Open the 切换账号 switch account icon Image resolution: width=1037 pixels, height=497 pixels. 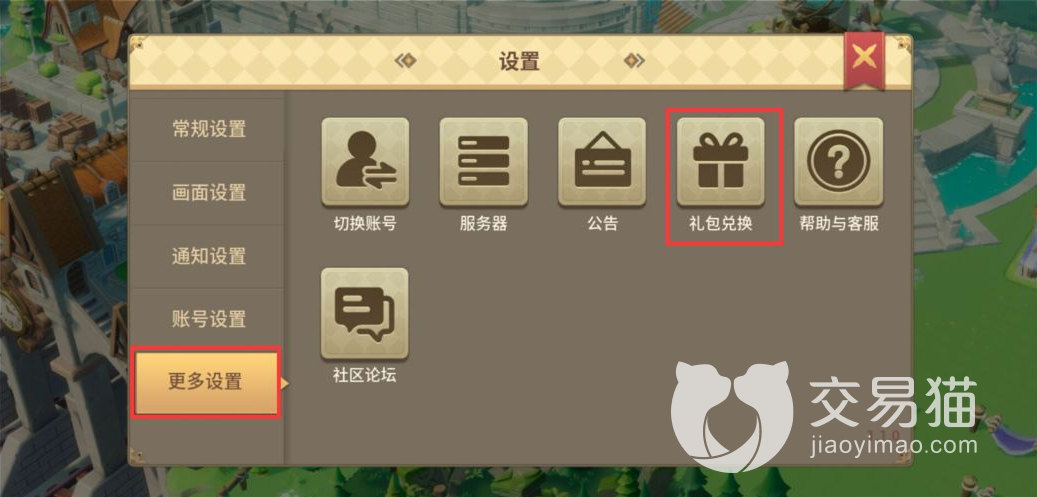pos(365,162)
